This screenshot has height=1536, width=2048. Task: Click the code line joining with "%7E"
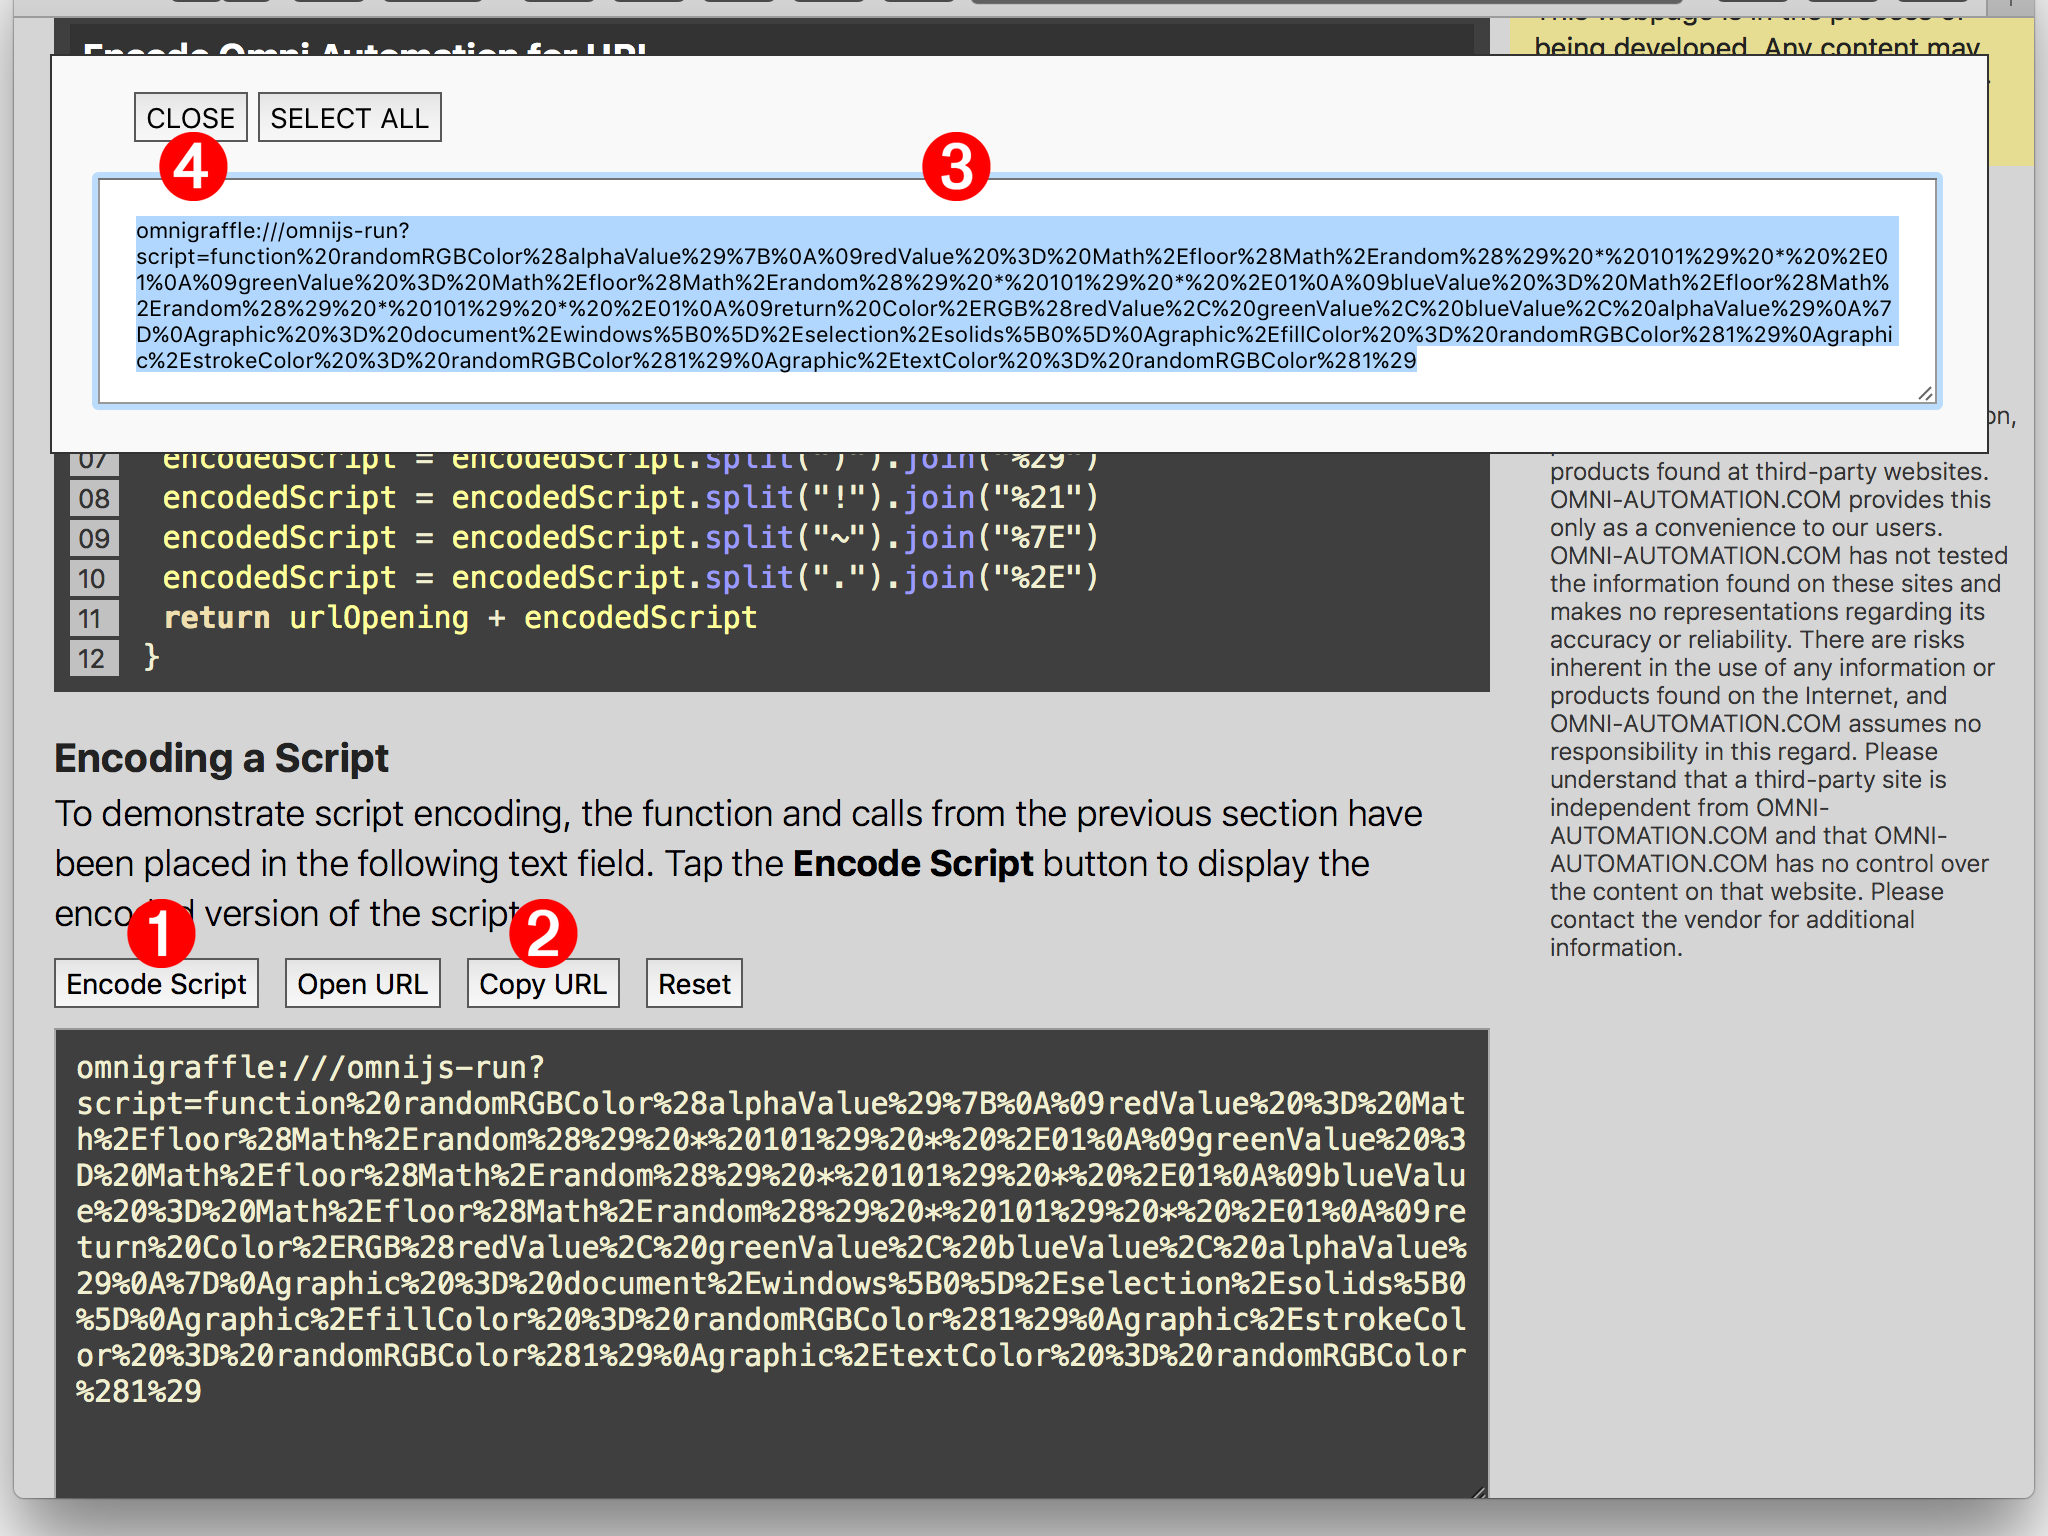[x=630, y=538]
